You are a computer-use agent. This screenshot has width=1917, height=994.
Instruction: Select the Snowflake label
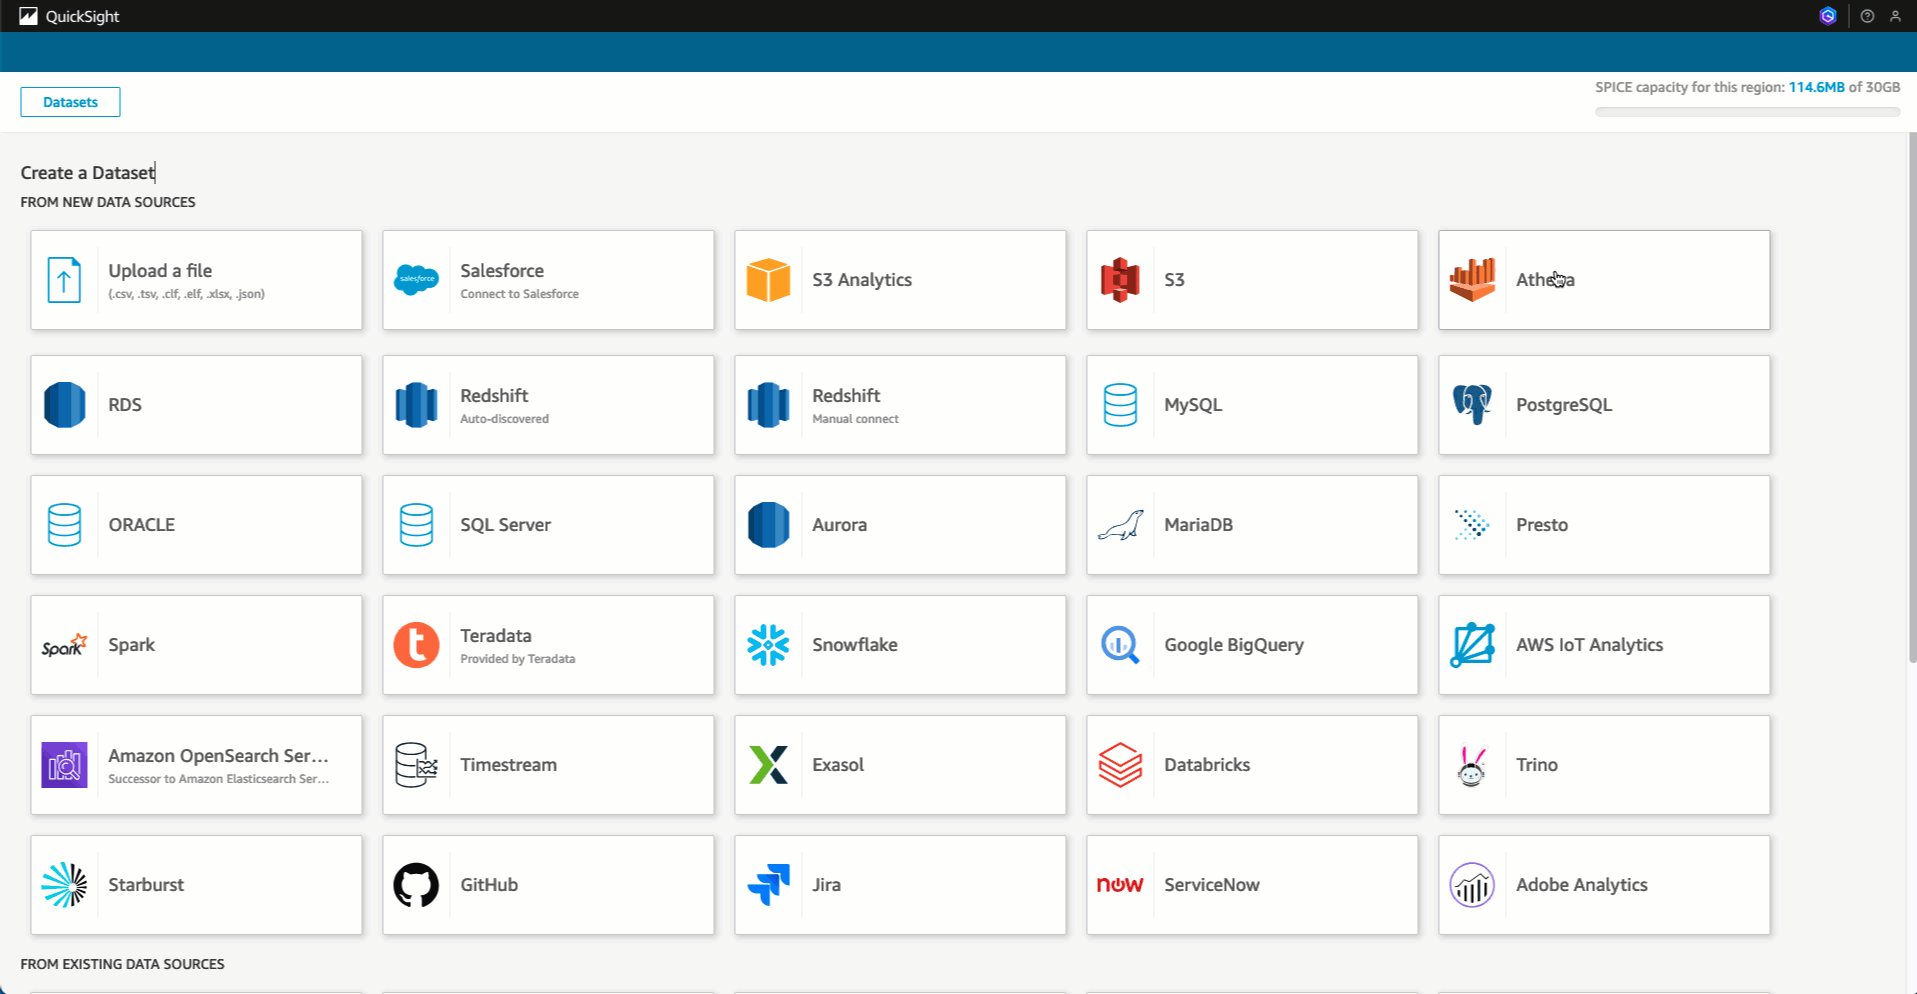(x=855, y=645)
